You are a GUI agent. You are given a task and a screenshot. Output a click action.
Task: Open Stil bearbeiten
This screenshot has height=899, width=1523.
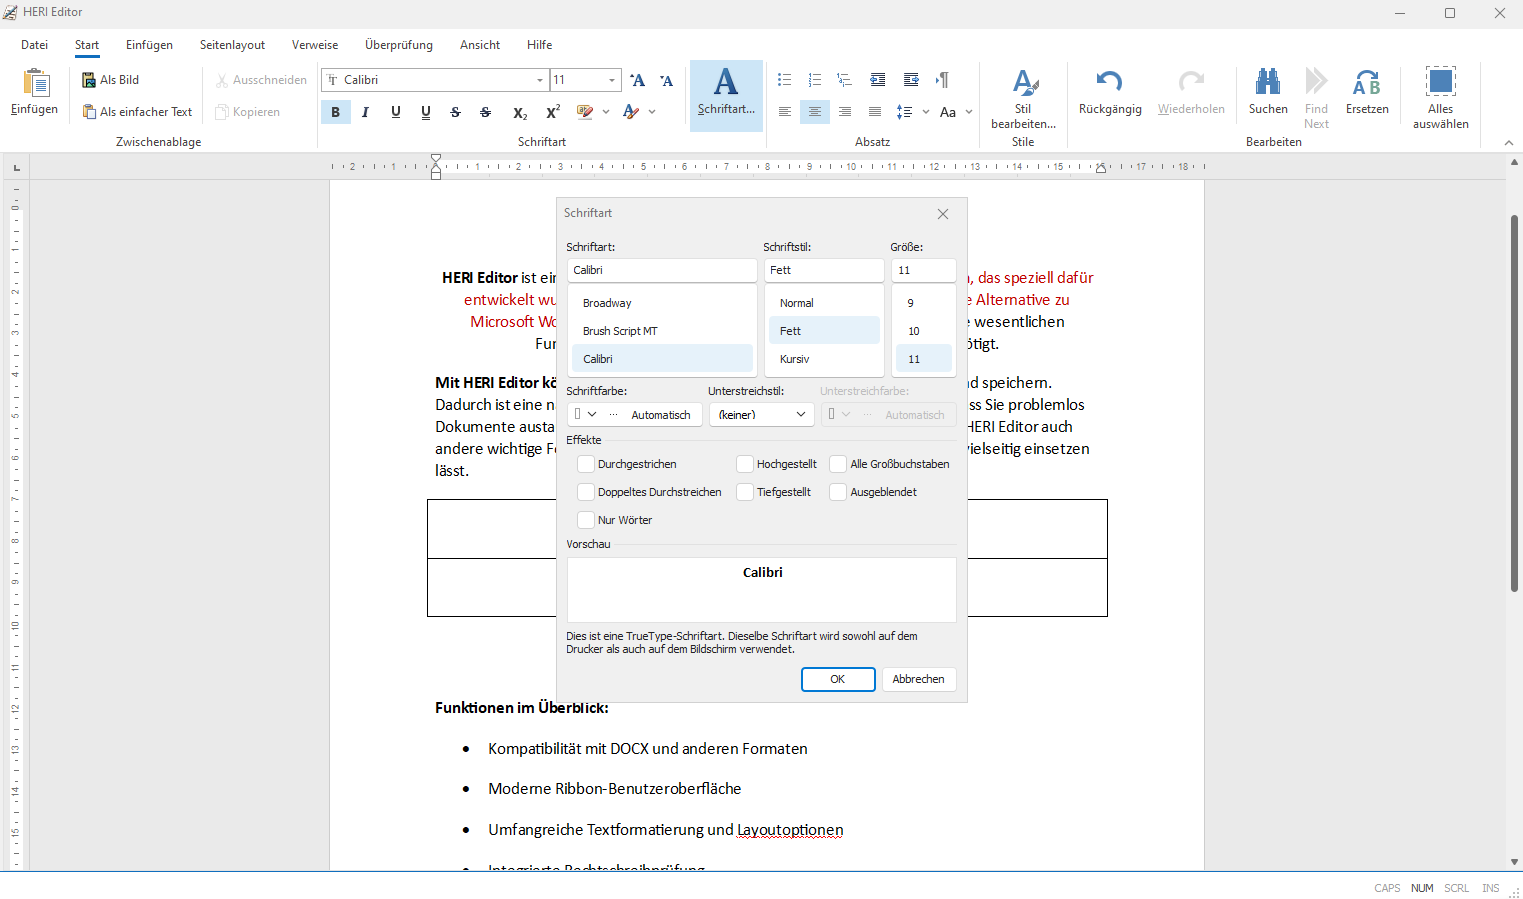pyautogui.click(x=1023, y=98)
